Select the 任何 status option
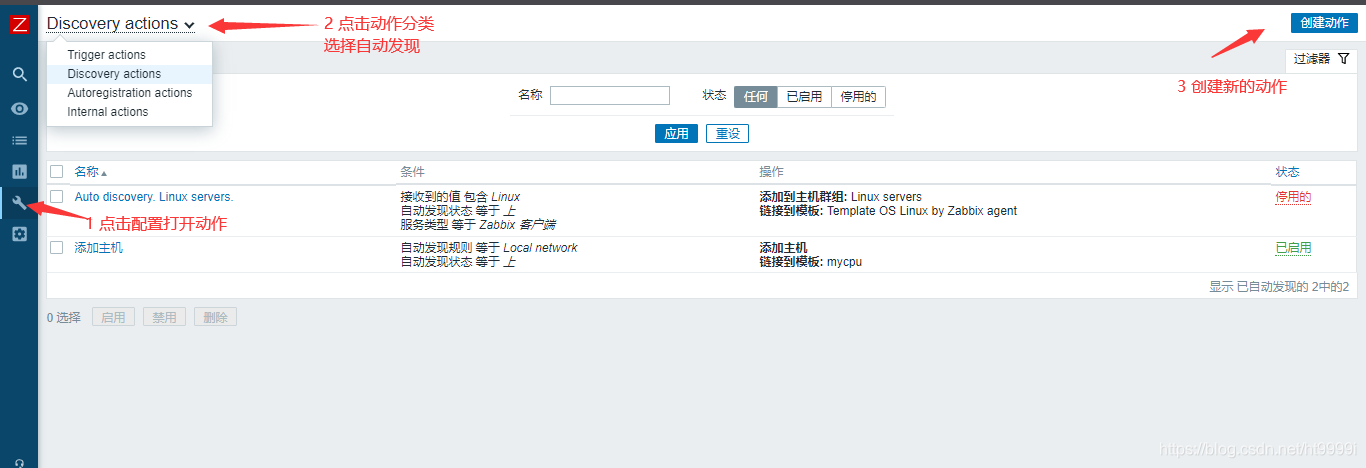This screenshot has height=468, width=1366. (756, 97)
